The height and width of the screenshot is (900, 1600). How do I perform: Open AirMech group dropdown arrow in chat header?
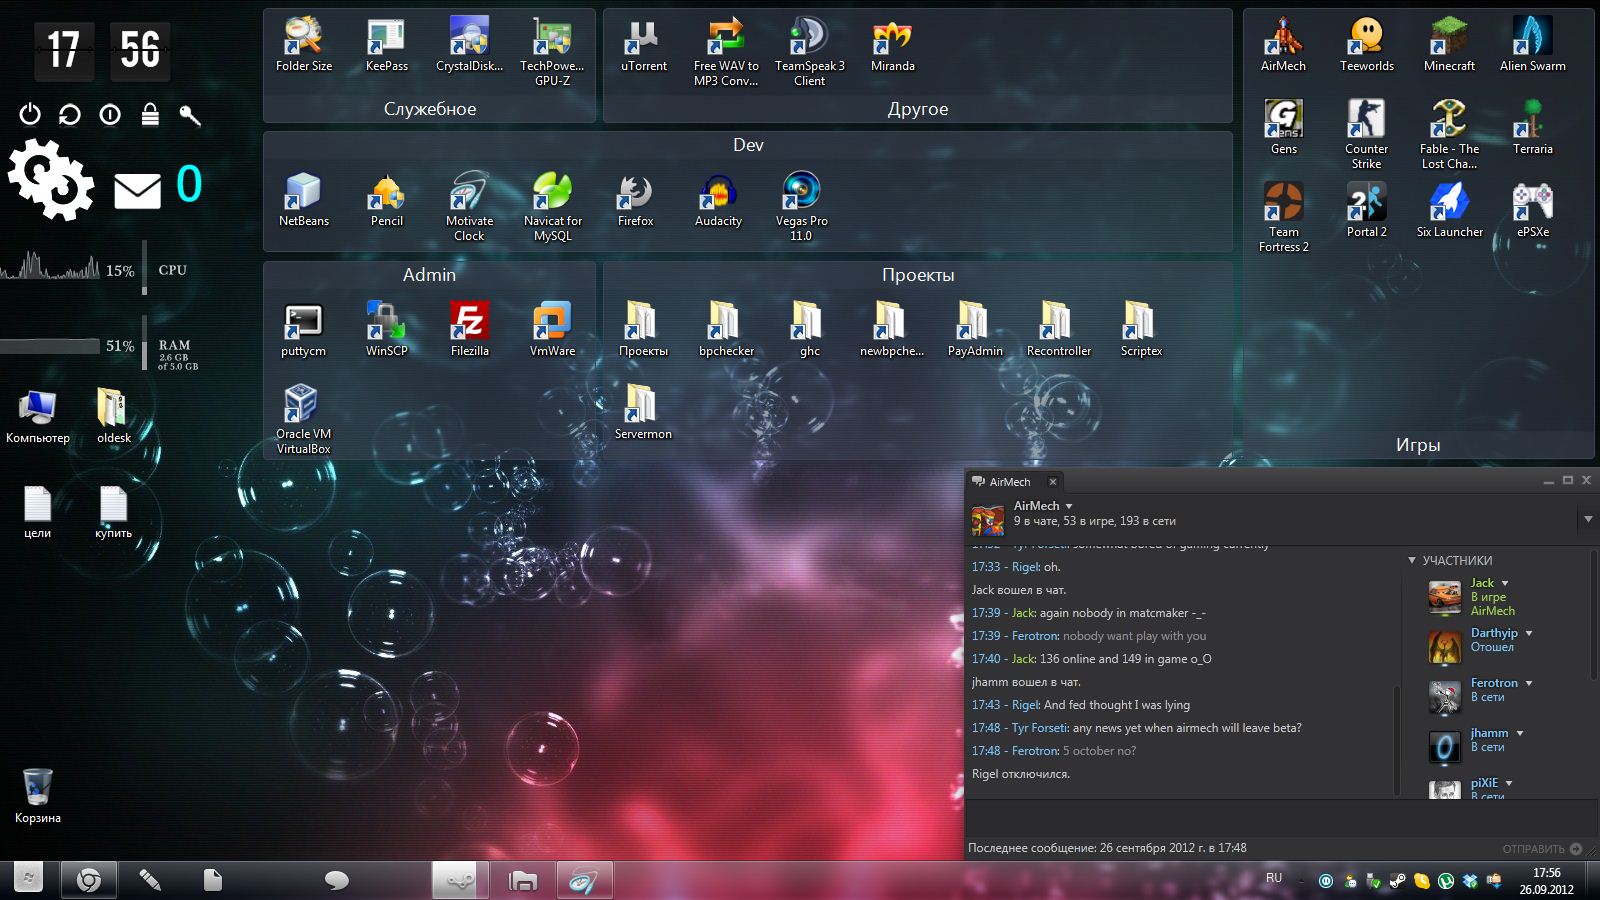click(1069, 506)
